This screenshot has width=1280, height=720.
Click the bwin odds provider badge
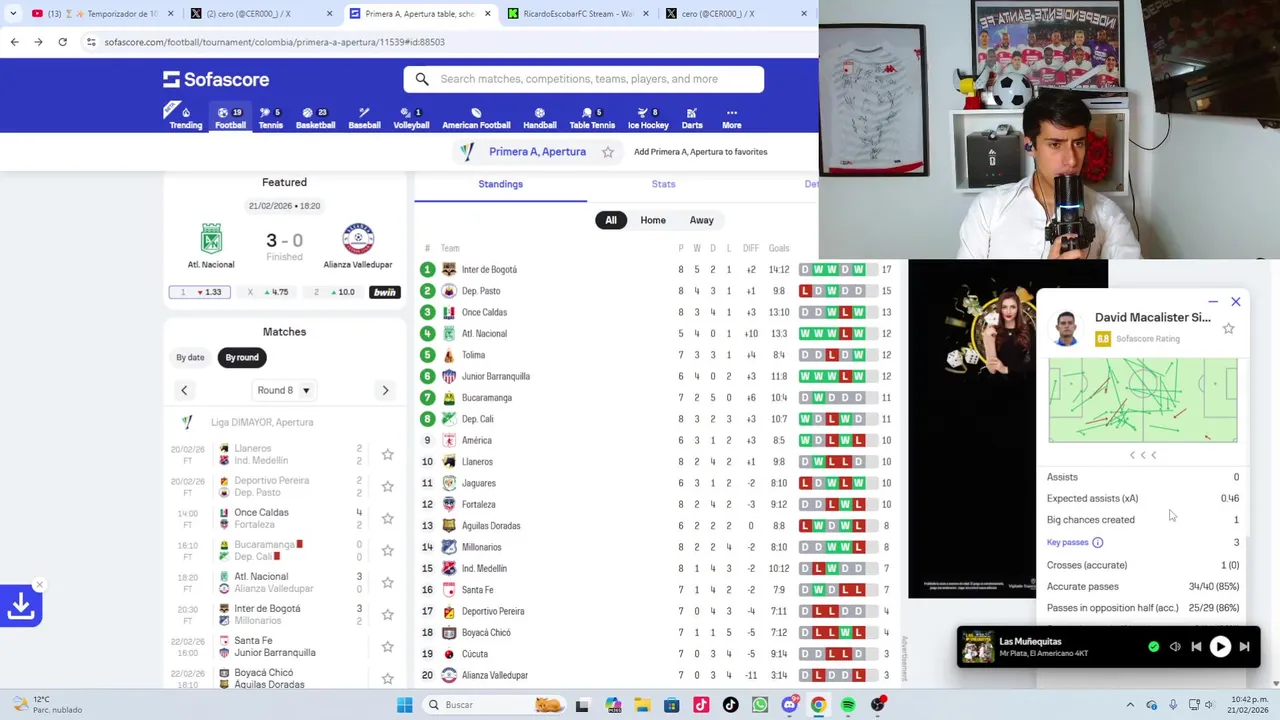pyautogui.click(x=384, y=292)
